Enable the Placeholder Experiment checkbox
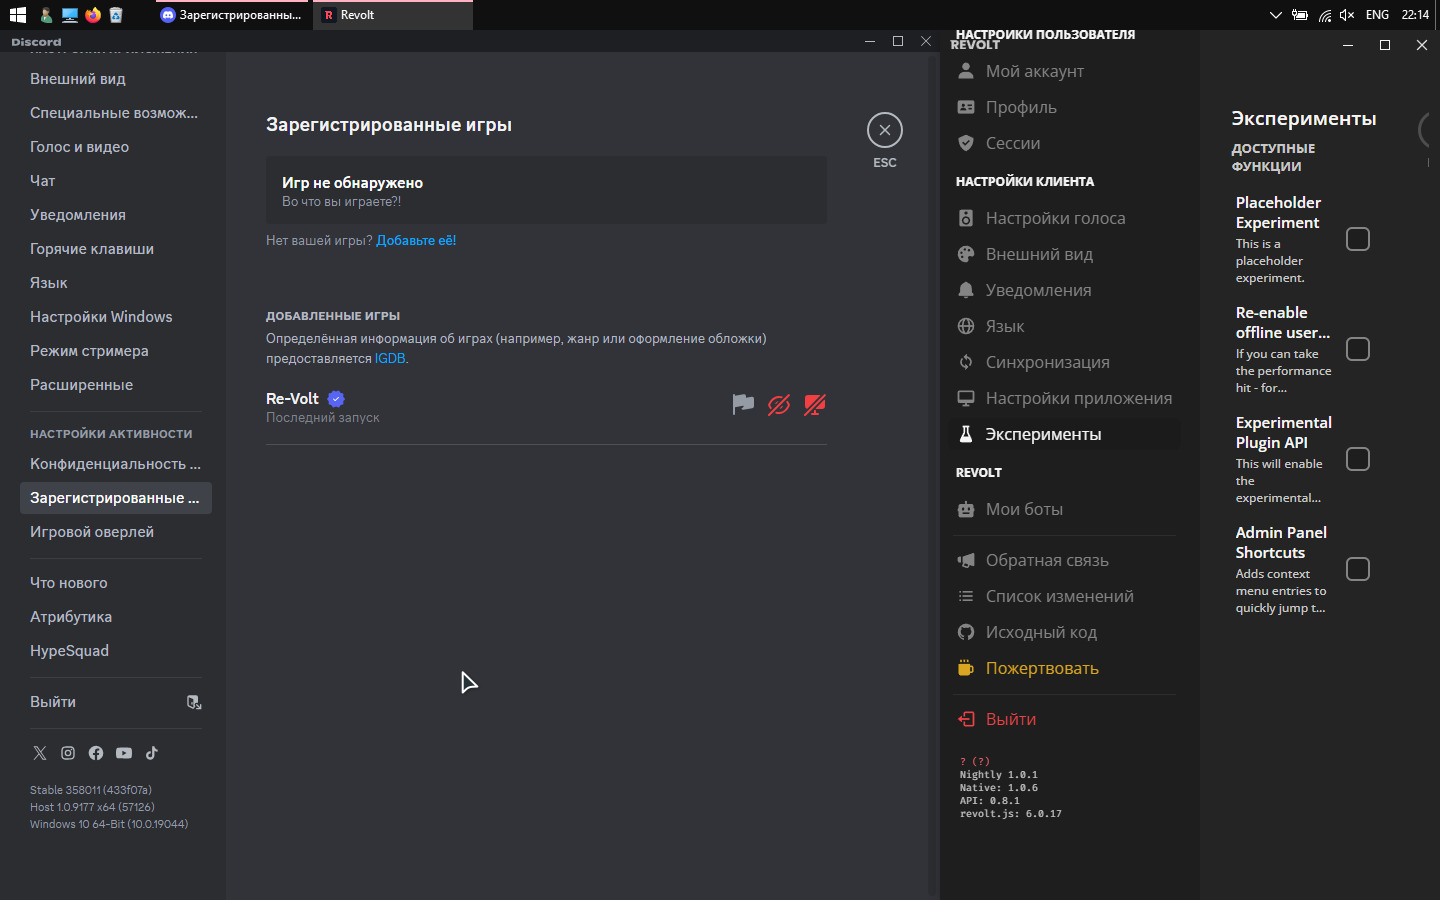This screenshot has height=900, width=1440. coord(1358,239)
